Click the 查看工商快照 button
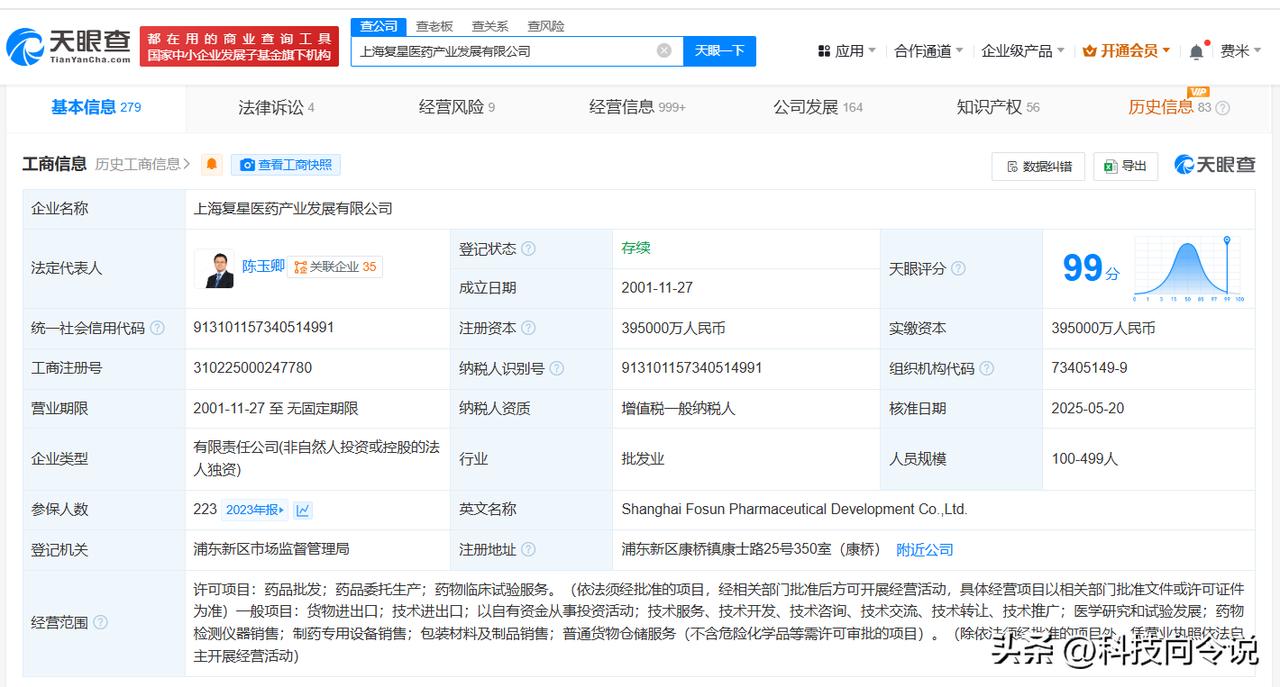The height and width of the screenshot is (687, 1280). pyautogui.click(x=285, y=165)
